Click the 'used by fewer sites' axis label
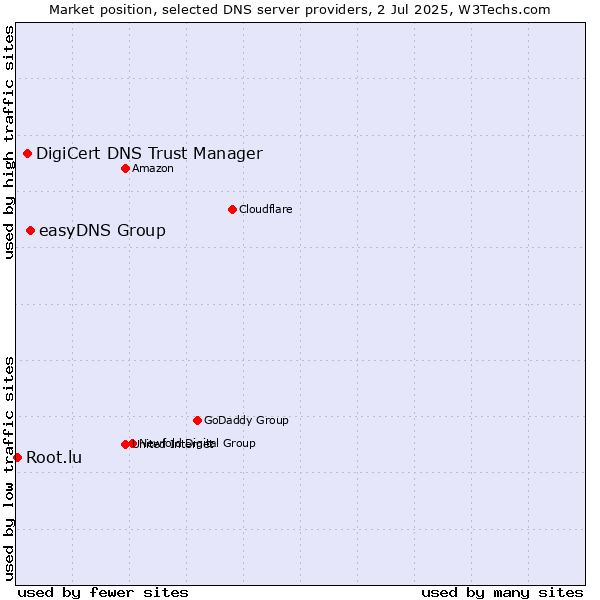Viewport: 600px width, 600px height. (103, 593)
